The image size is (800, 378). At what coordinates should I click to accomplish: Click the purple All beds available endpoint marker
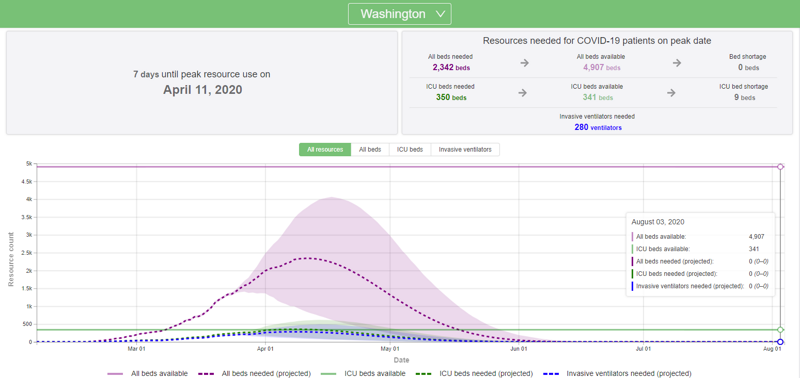(x=780, y=167)
